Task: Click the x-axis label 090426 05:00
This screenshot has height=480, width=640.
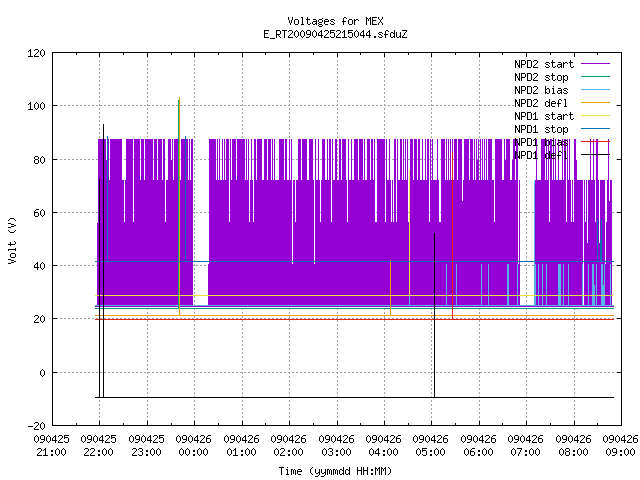Action: coord(431,446)
